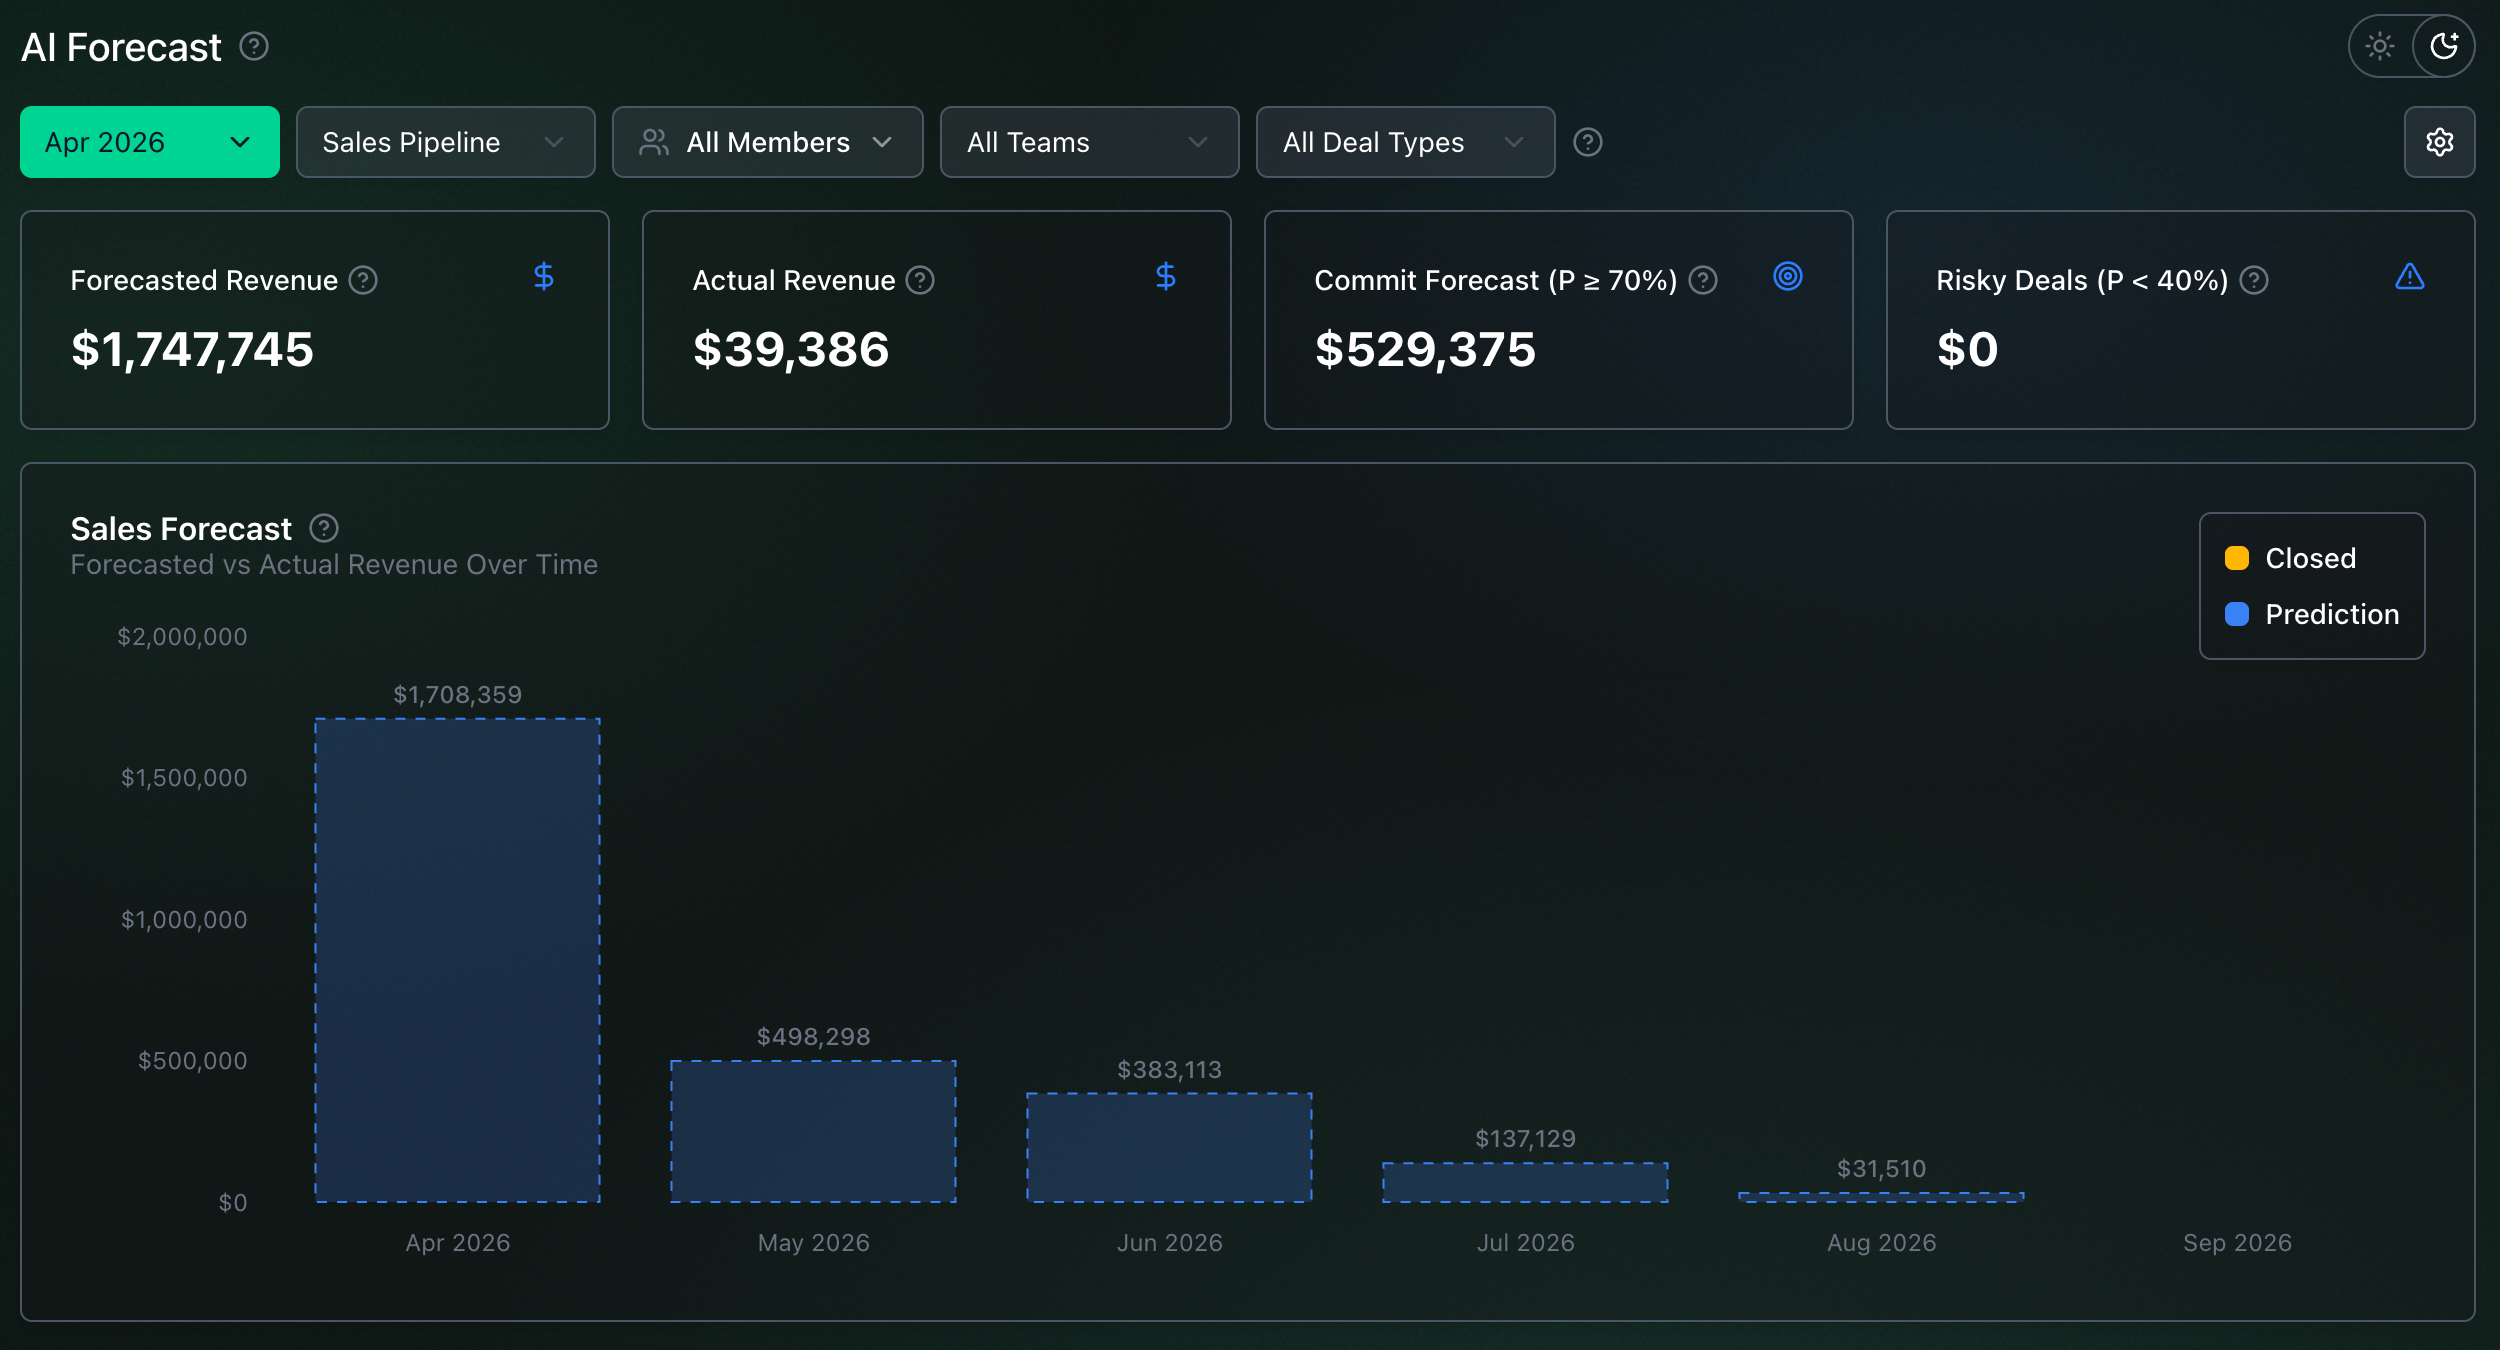Click the Prediction blue color swatch
The height and width of the screenshot is (1350, 2500).
[2237, 614]
